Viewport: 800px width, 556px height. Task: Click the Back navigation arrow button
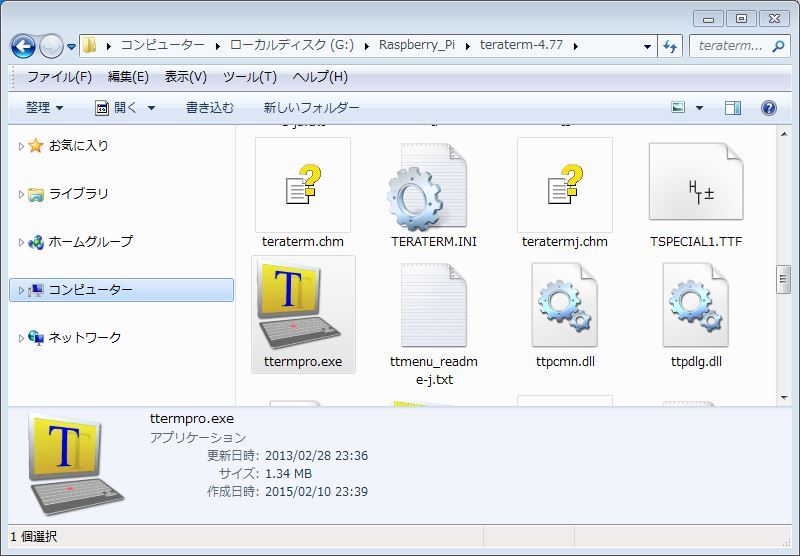[23, 46]
